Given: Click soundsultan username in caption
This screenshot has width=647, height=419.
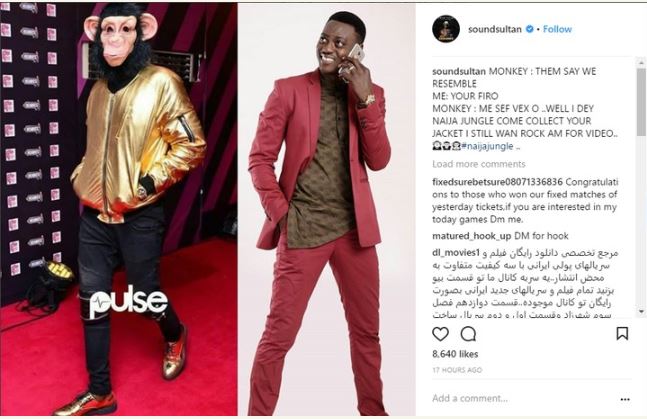Looking at the screenshot, I should [x=459, y=71].
